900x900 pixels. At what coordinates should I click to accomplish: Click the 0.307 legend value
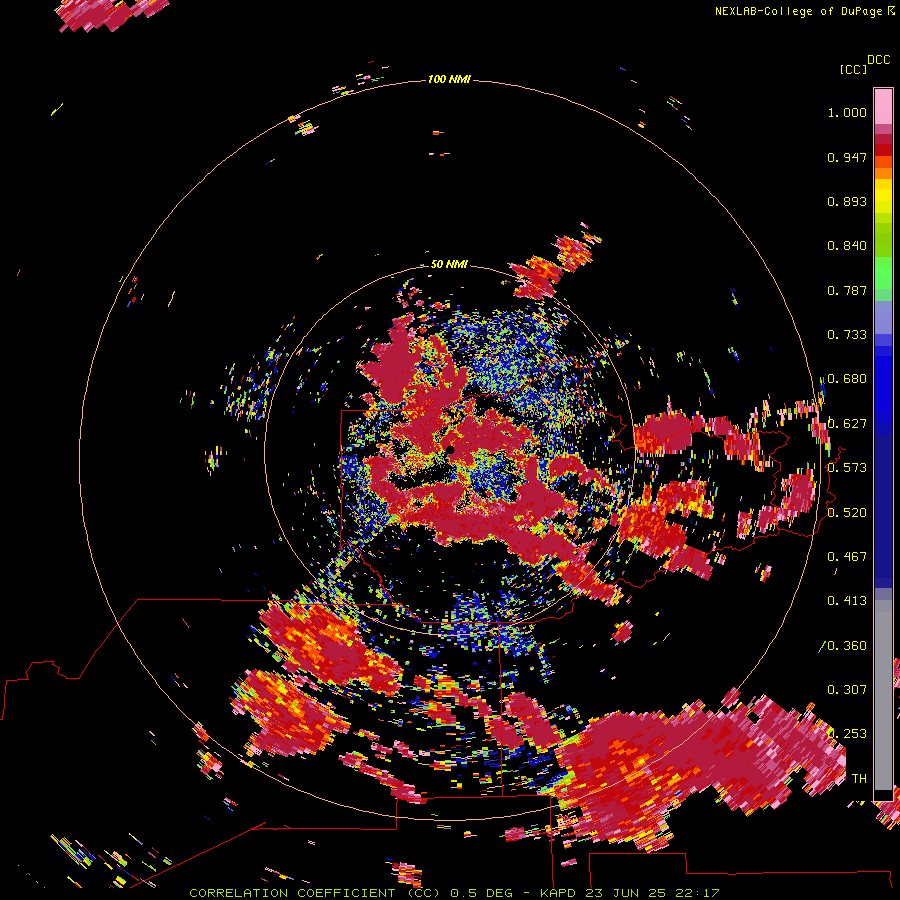click(847, 690)
